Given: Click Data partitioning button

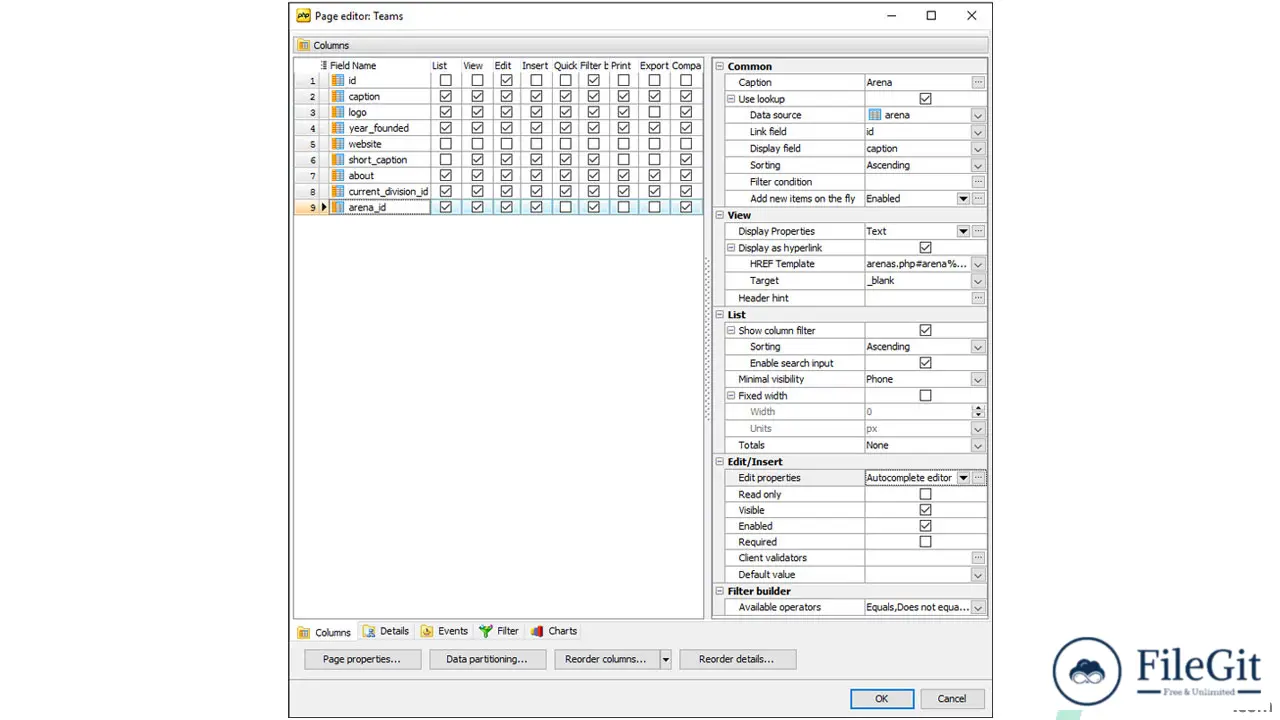Looking at the screenshot, I should (x=487, y=659).
